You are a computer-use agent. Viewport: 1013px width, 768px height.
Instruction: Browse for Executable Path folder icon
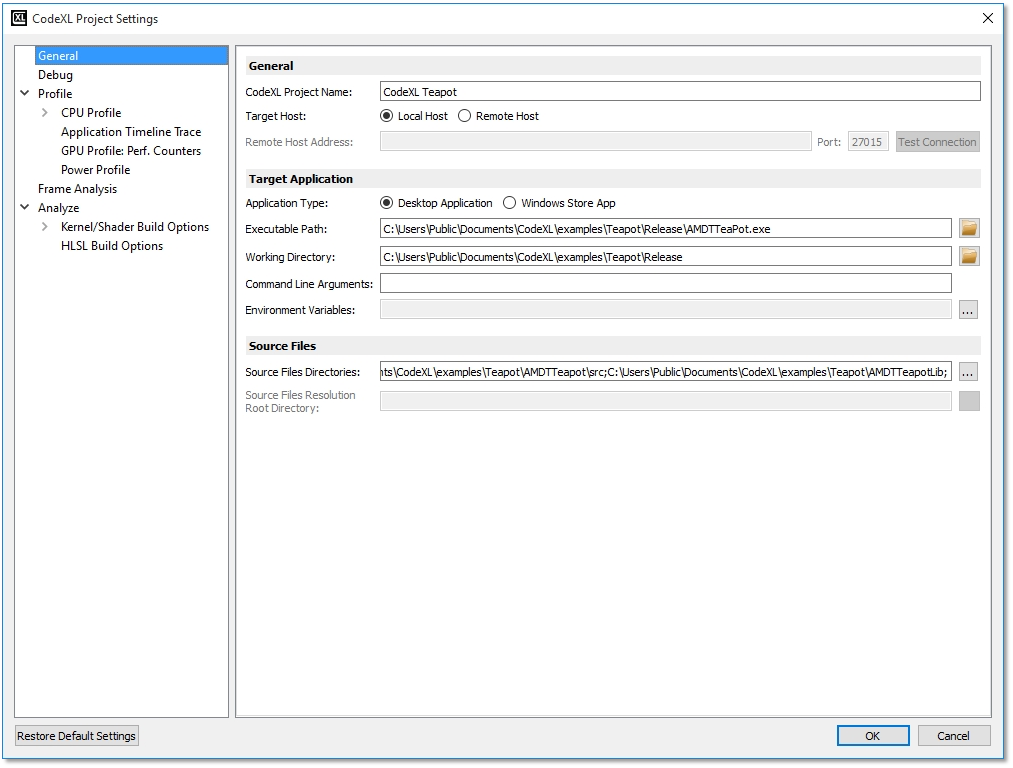click(968, 229)
